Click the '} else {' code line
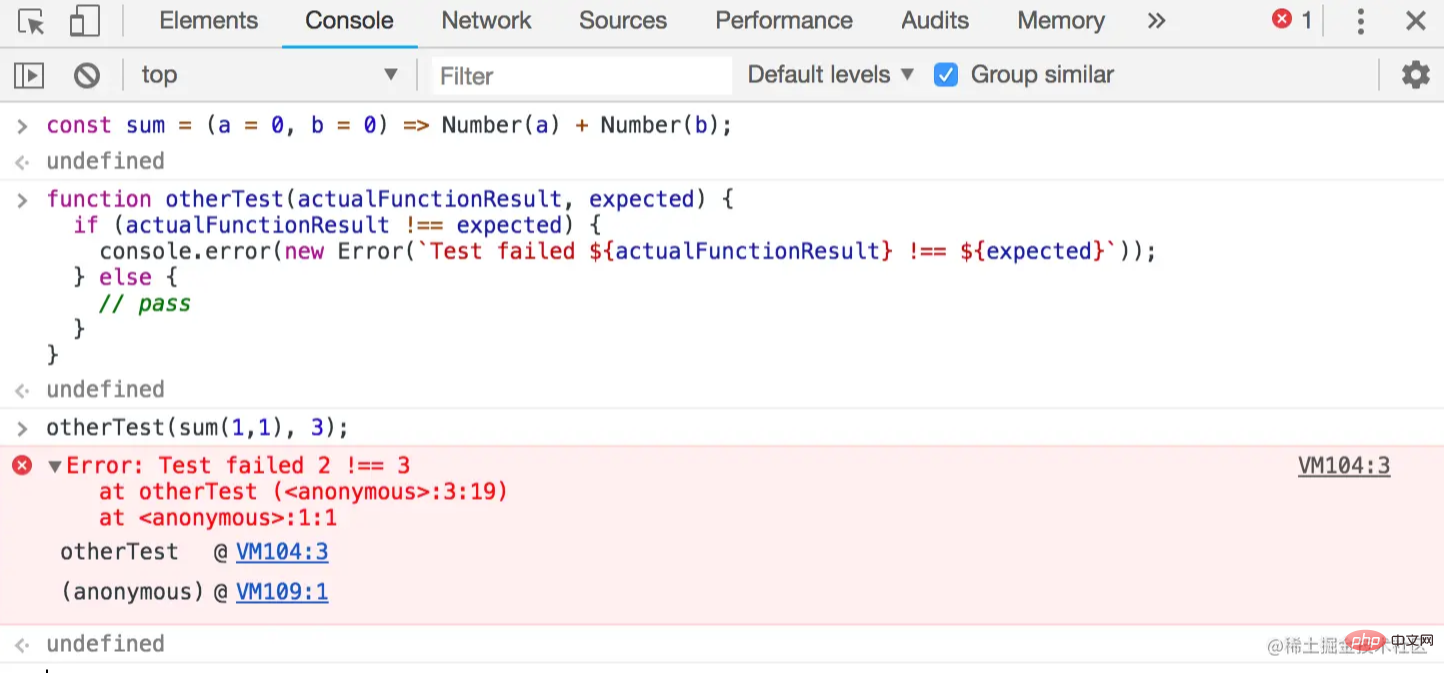 [x=125, y=277]
